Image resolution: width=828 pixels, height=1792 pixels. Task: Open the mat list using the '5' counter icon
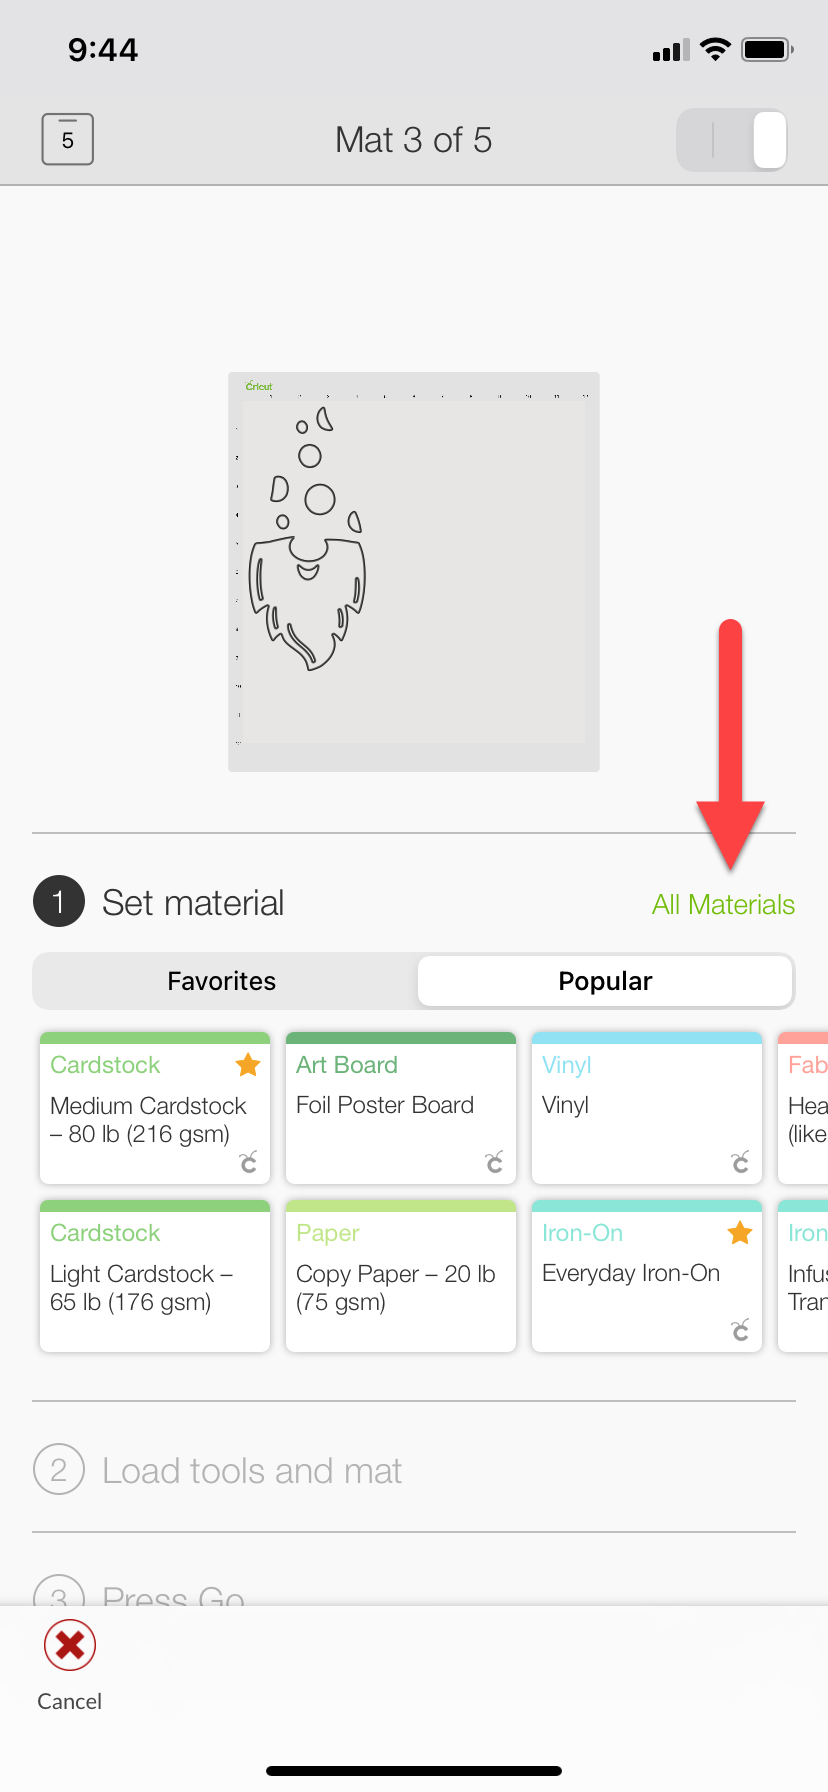coord(66,139)
